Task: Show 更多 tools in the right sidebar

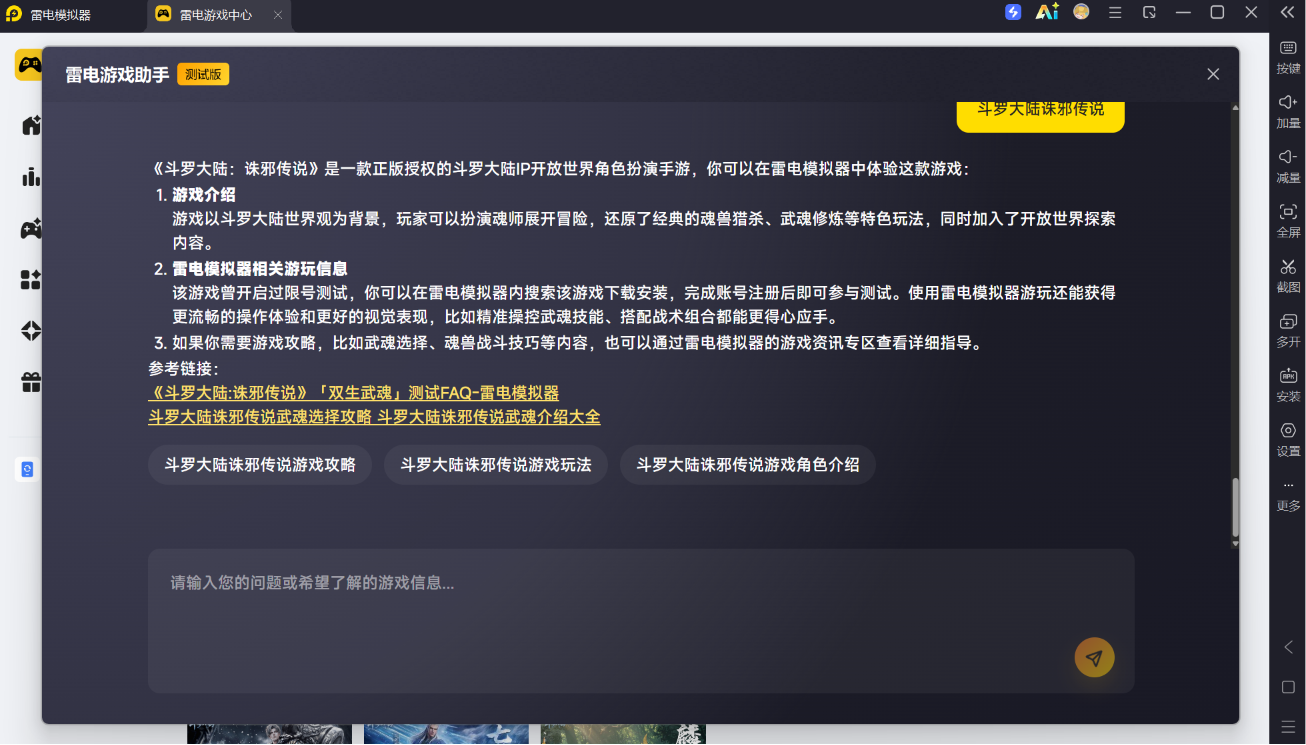Action: click(1288, 495)
